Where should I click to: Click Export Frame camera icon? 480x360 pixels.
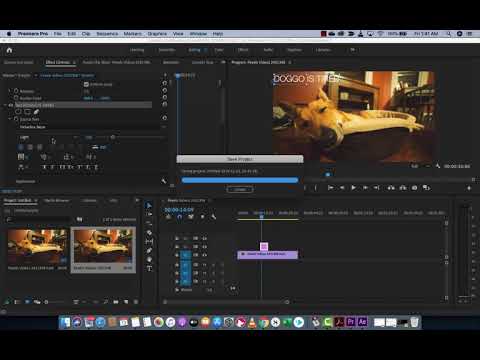point(414,188)
